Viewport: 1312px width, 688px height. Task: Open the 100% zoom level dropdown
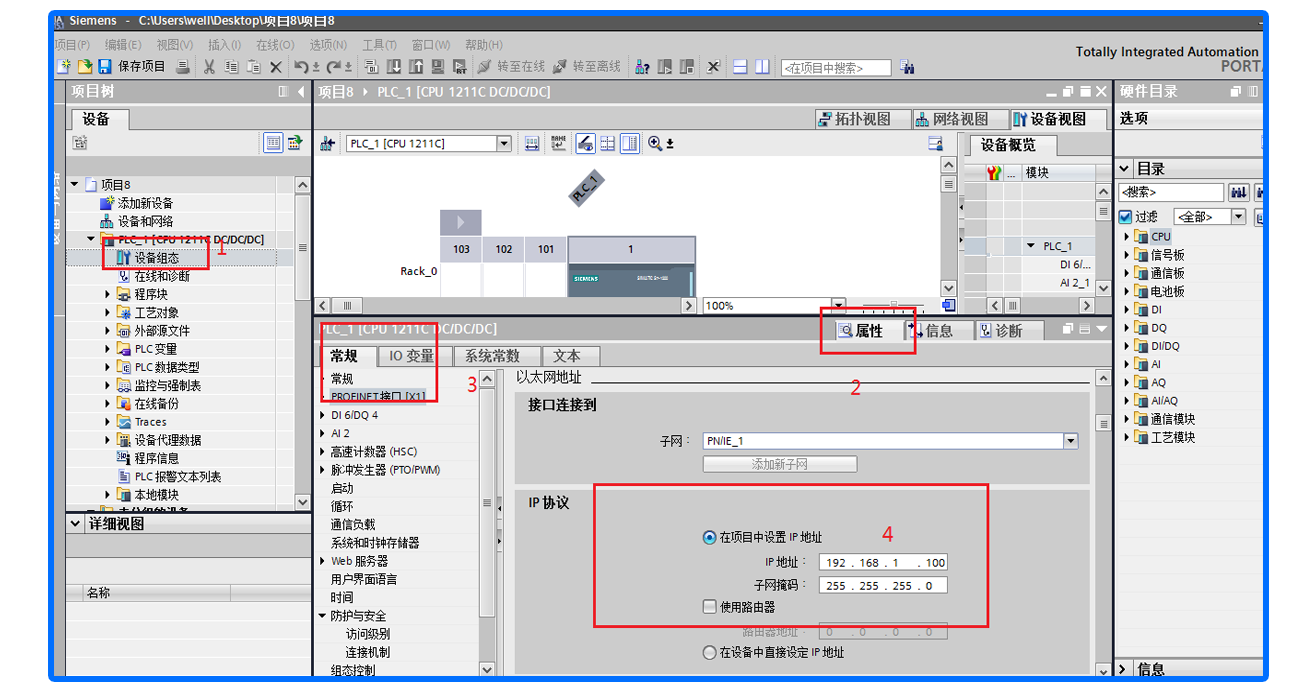click(x=839, y=305)
